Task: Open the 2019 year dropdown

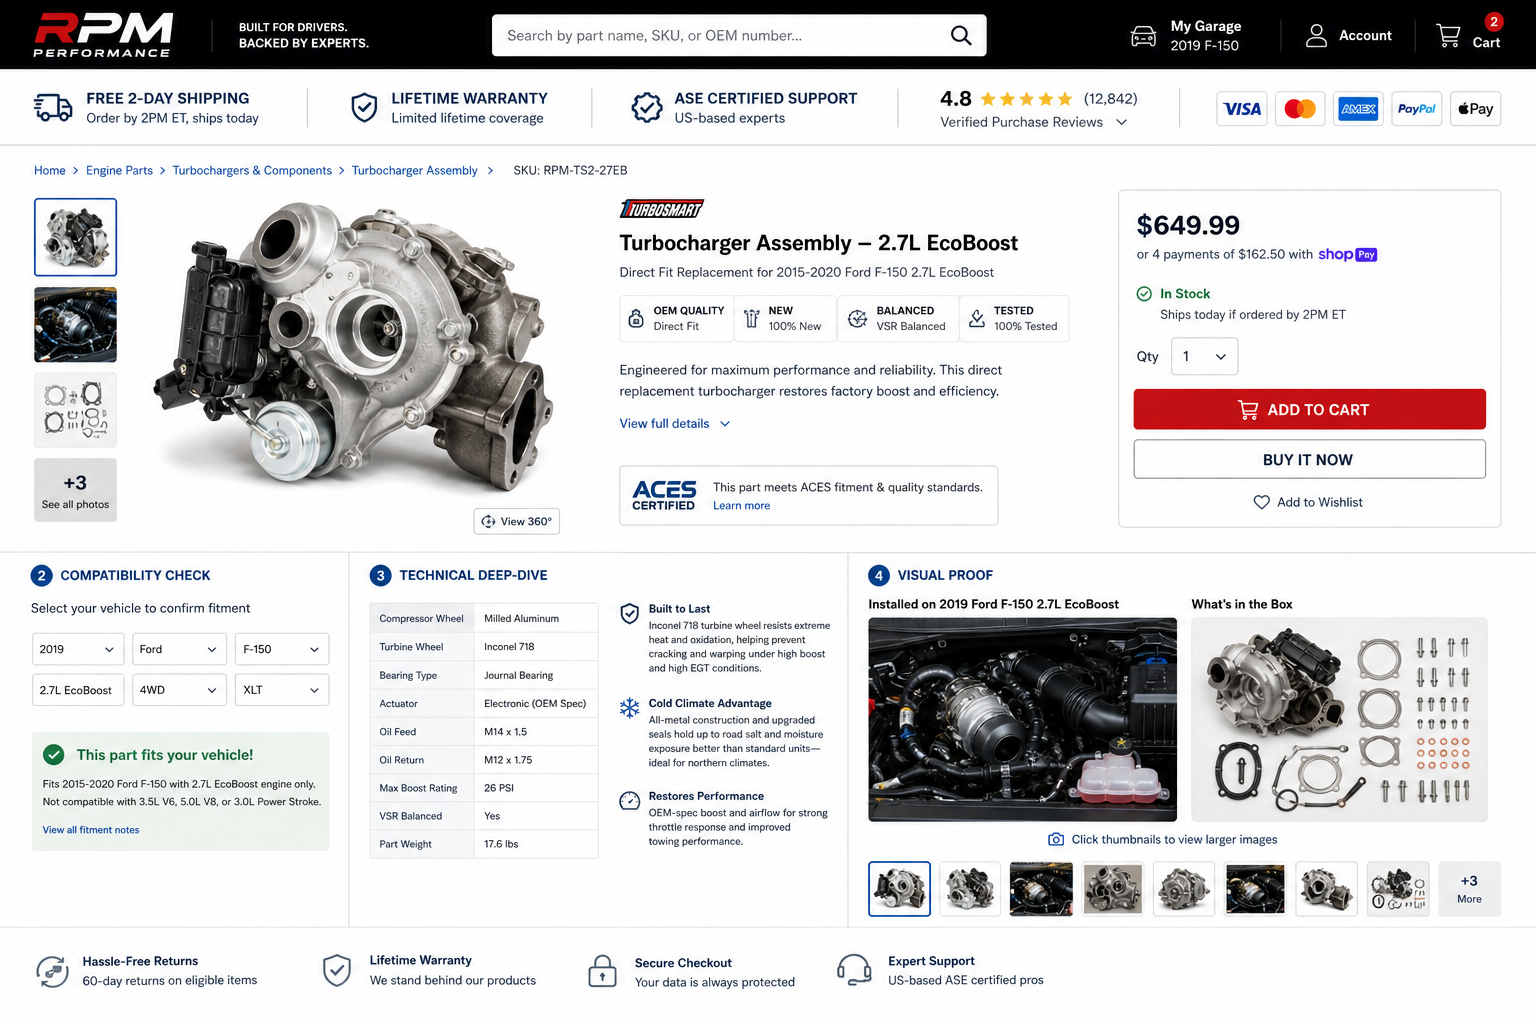Action: pos(78,649)
